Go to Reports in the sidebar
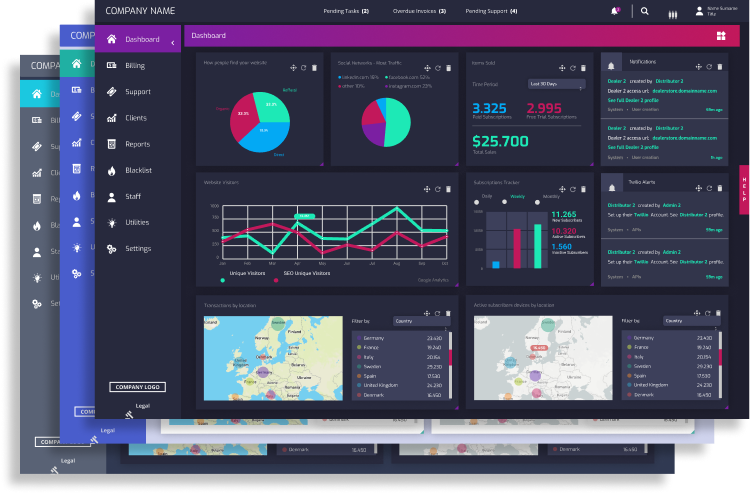Viewport: 750px width, 495px height. 137,144
